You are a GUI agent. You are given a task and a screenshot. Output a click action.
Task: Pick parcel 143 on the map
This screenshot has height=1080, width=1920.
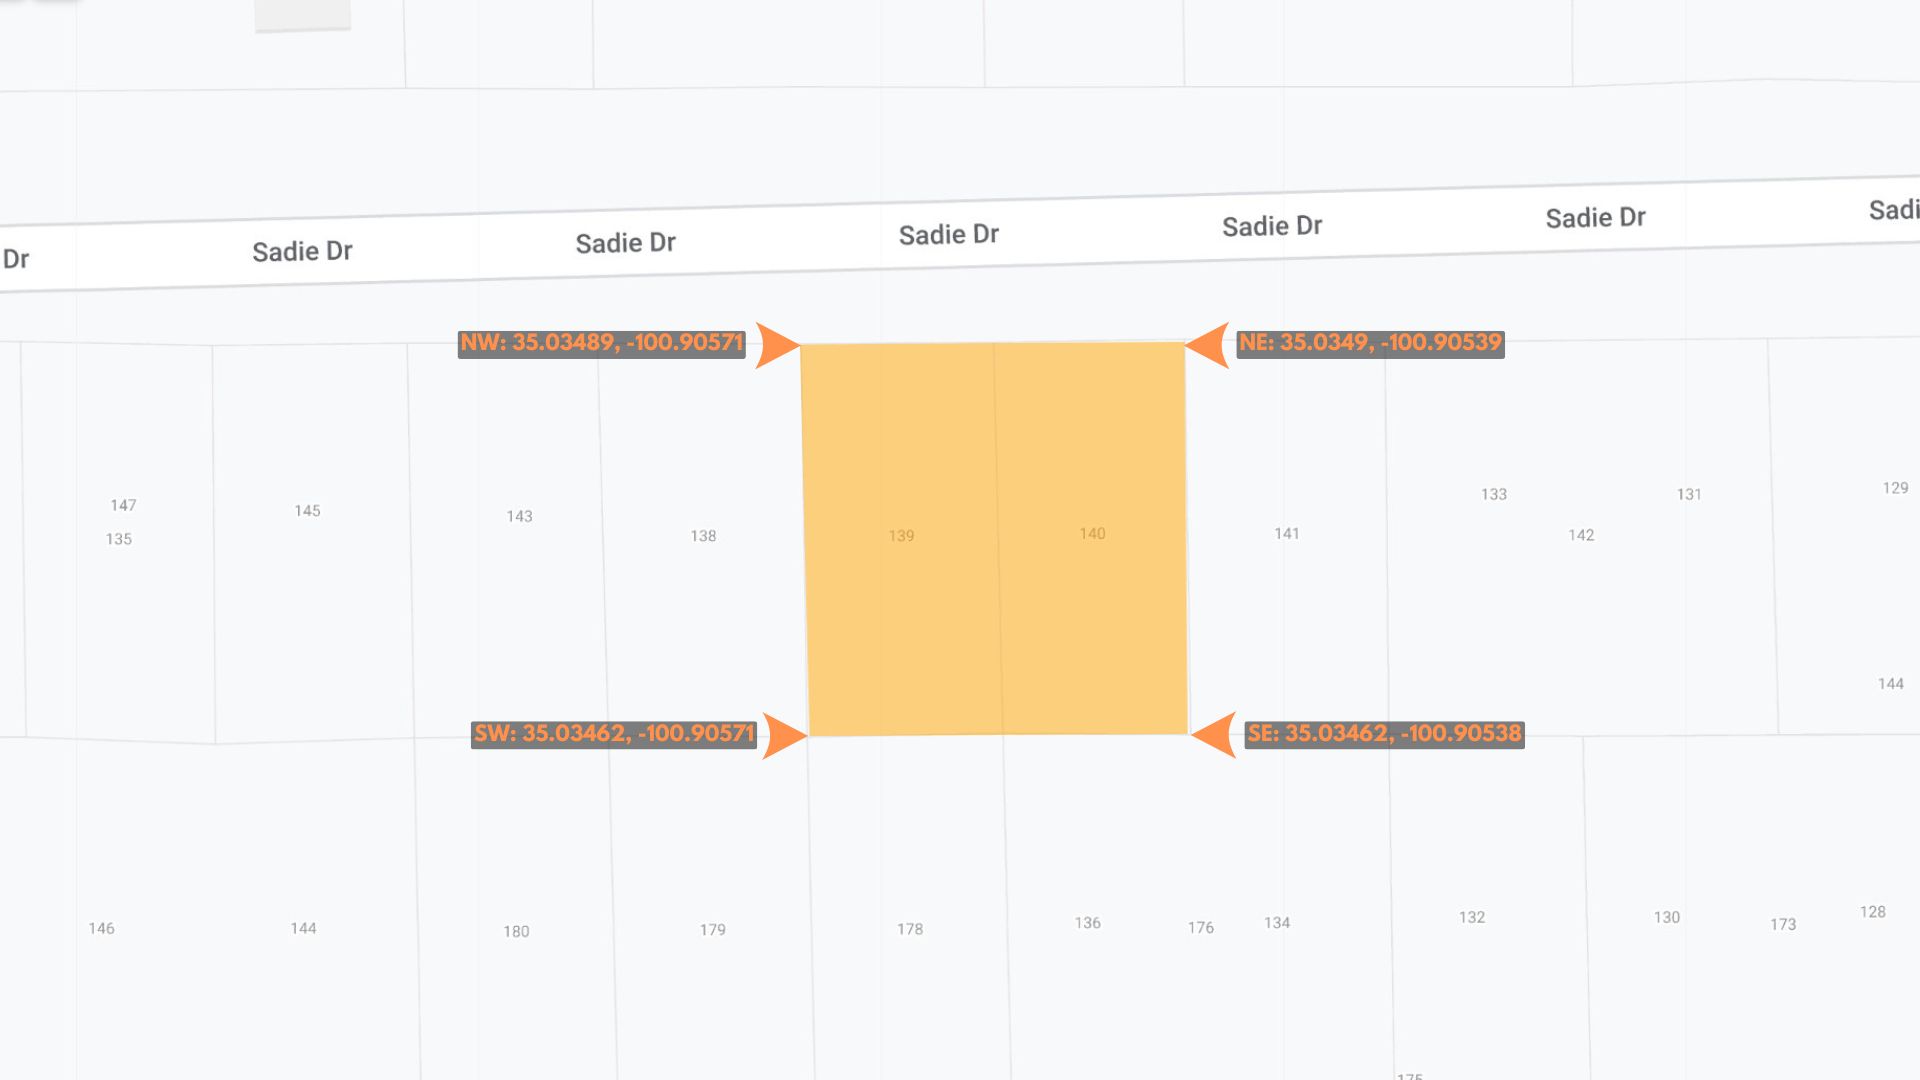[x=519, y=516]
